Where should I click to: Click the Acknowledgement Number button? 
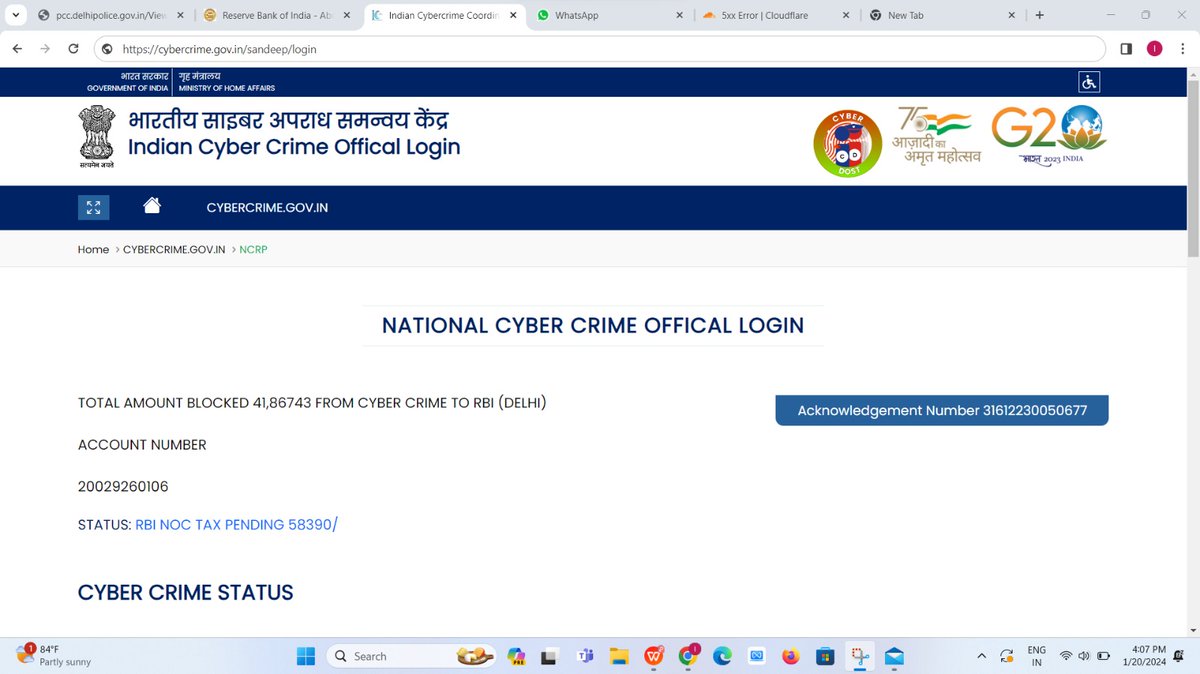point(941,410)
